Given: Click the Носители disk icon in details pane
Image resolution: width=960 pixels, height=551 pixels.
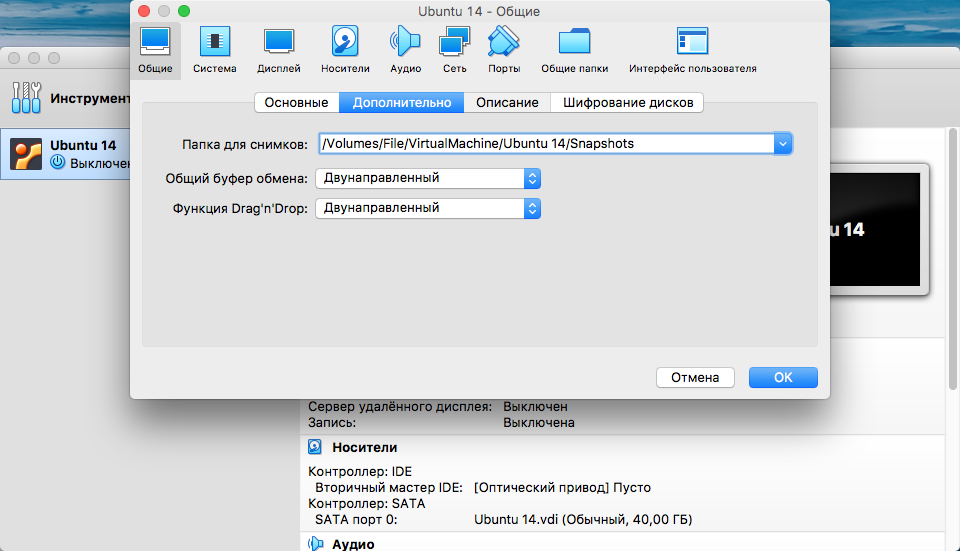Looking at the screenshot, I should 315,447.
